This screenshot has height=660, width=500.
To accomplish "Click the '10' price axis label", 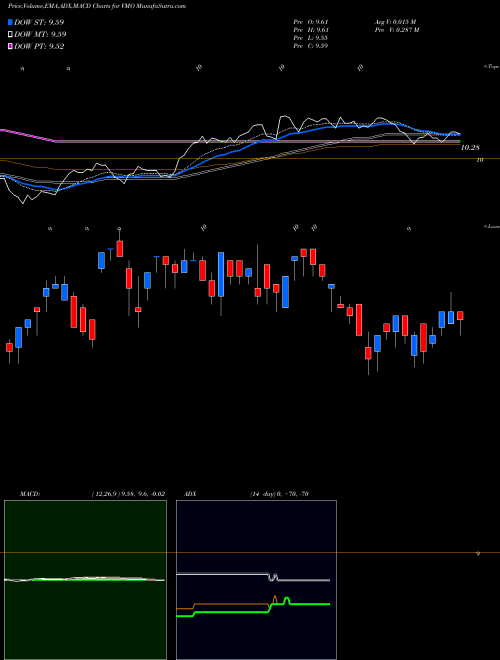I will (x=480, y=160).
